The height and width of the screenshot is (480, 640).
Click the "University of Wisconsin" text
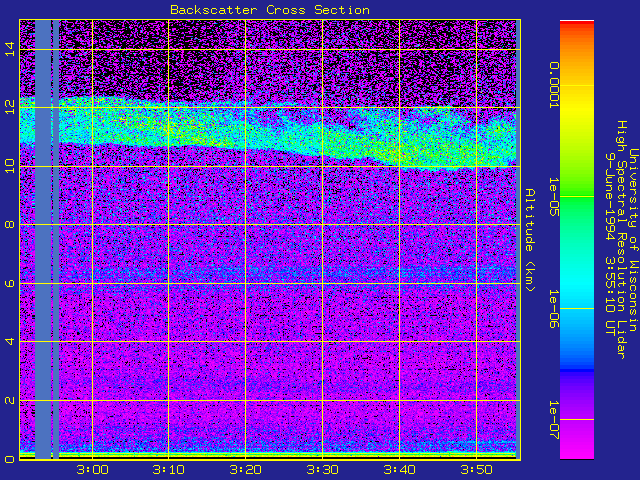[633, 240]
